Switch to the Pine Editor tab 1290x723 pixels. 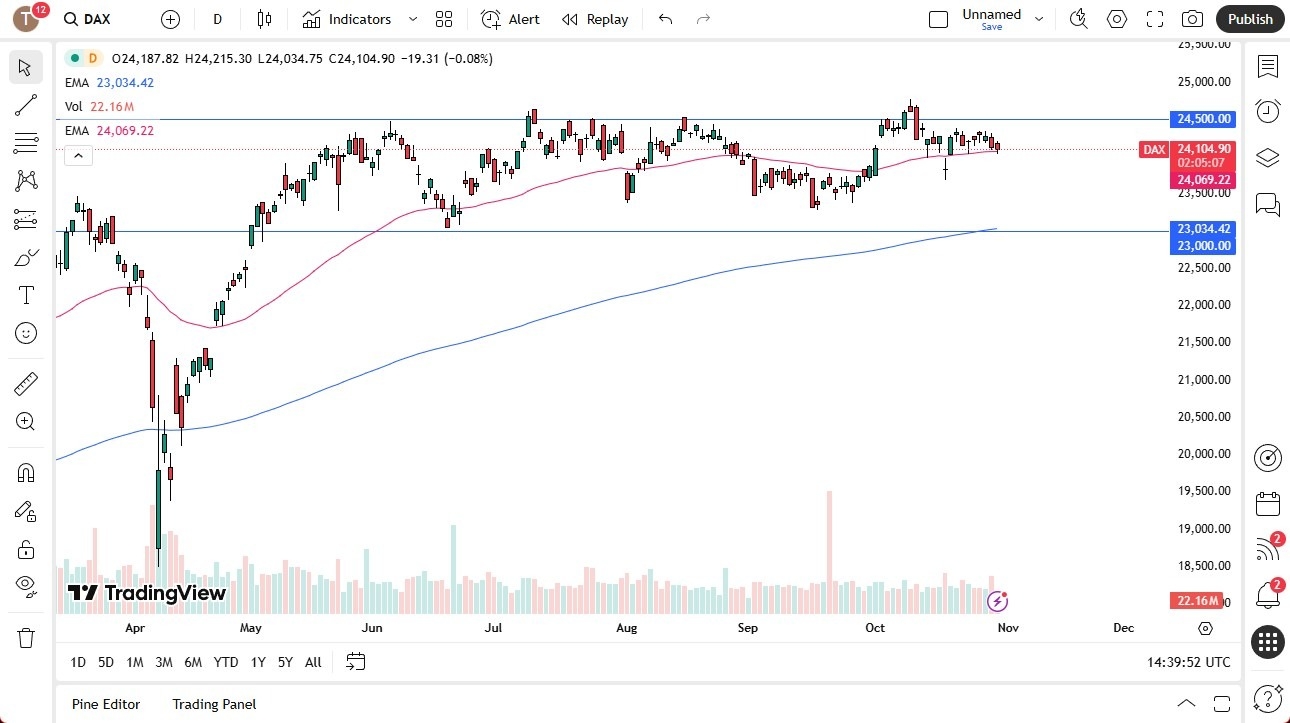[x=105, y=704]
